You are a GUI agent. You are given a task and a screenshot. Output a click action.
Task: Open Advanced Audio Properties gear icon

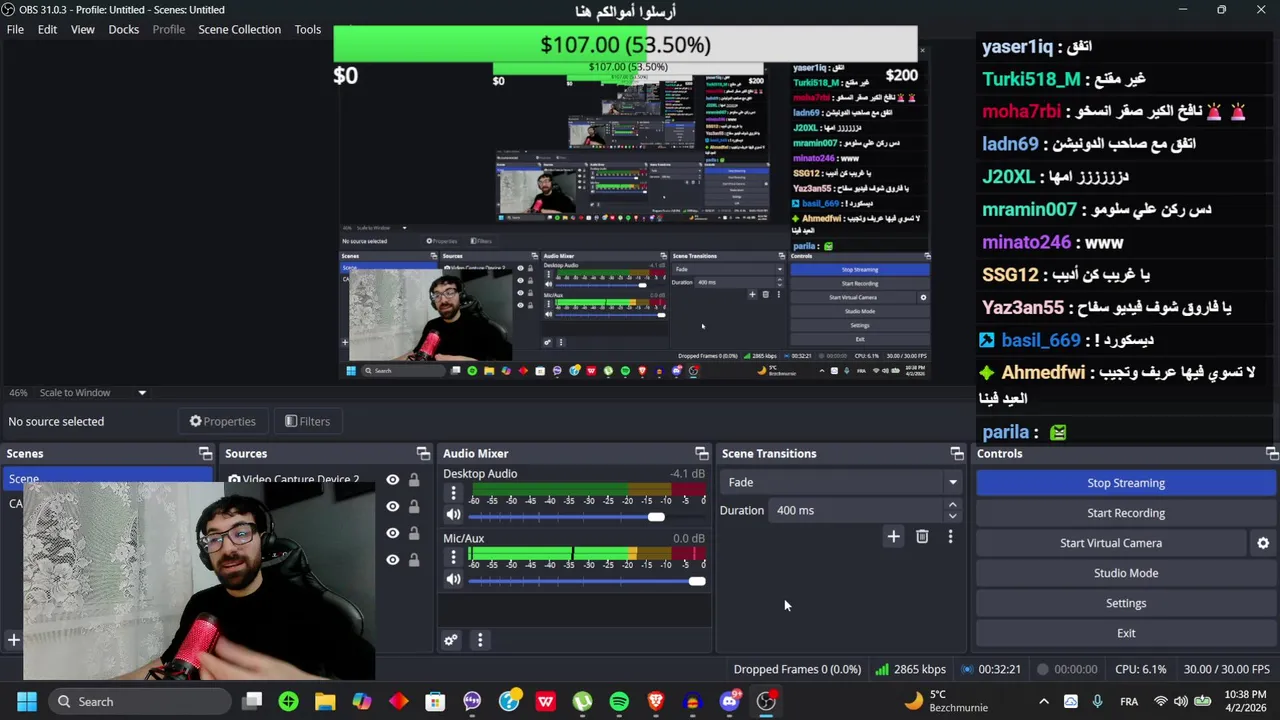451,640
